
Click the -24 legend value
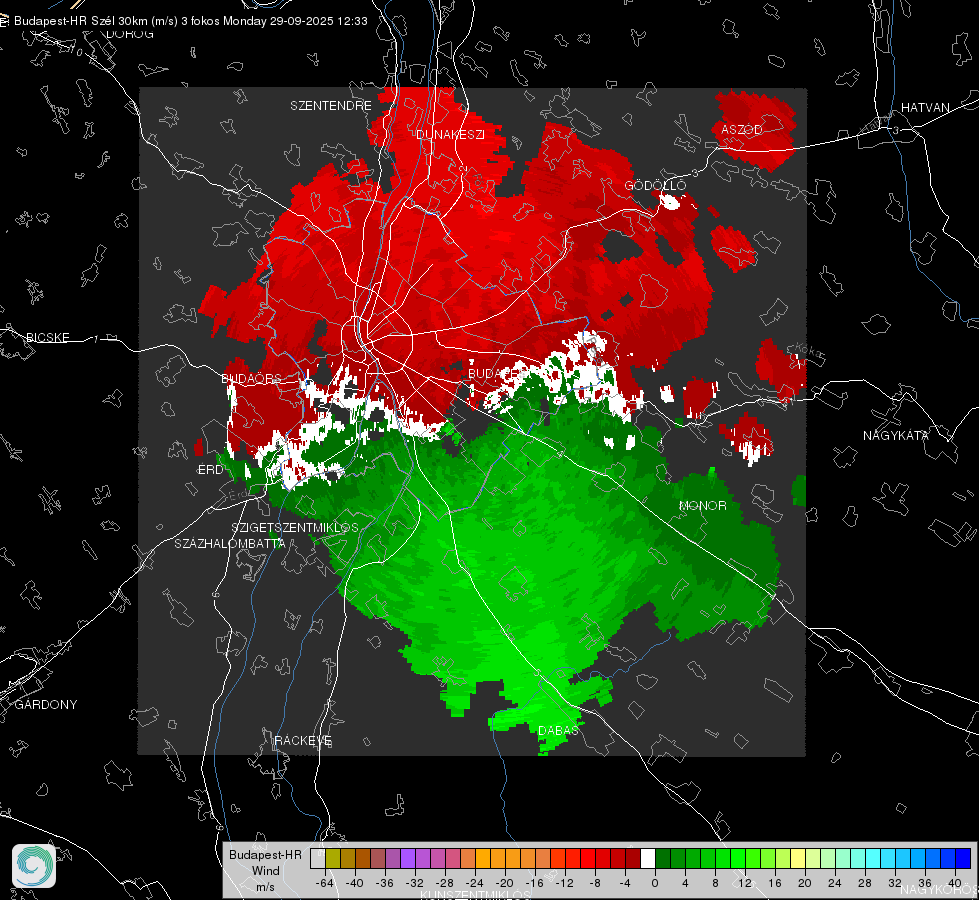tap(474, 883)
